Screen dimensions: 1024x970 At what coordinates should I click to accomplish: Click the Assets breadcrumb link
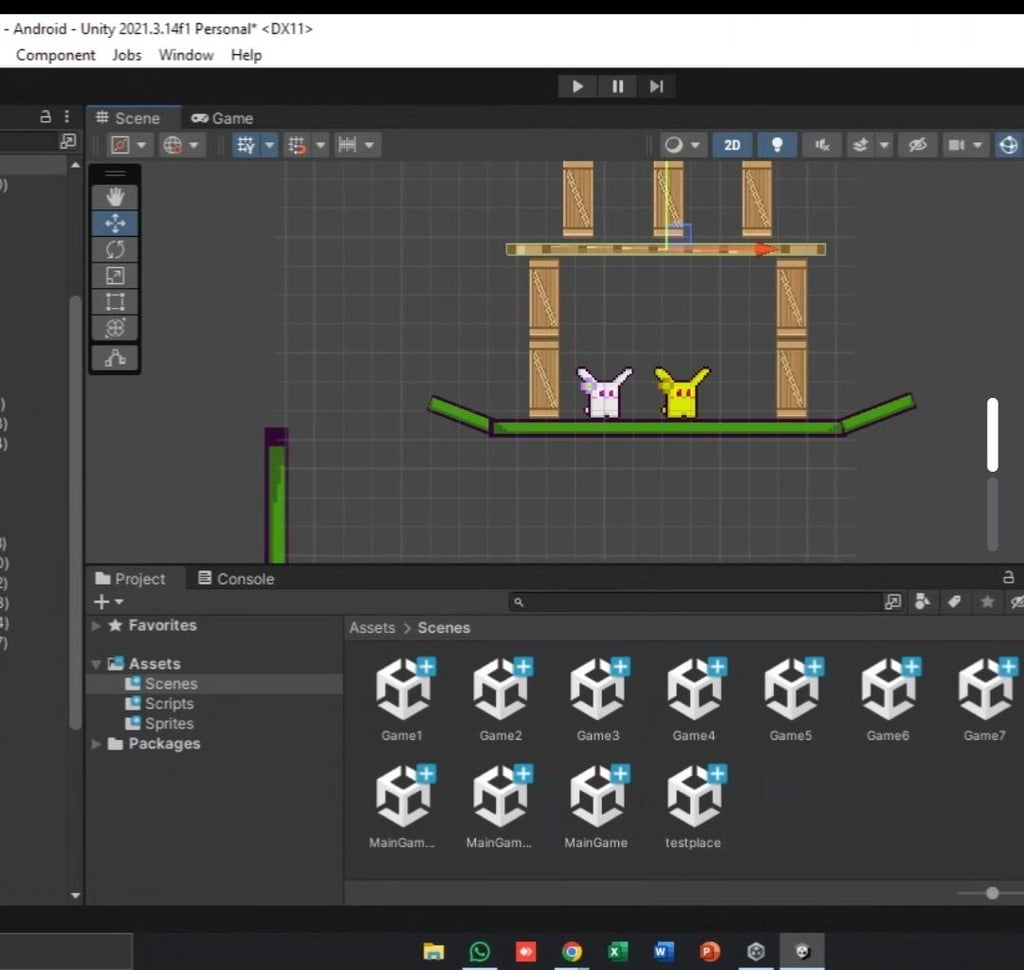[x=372, y=628]
